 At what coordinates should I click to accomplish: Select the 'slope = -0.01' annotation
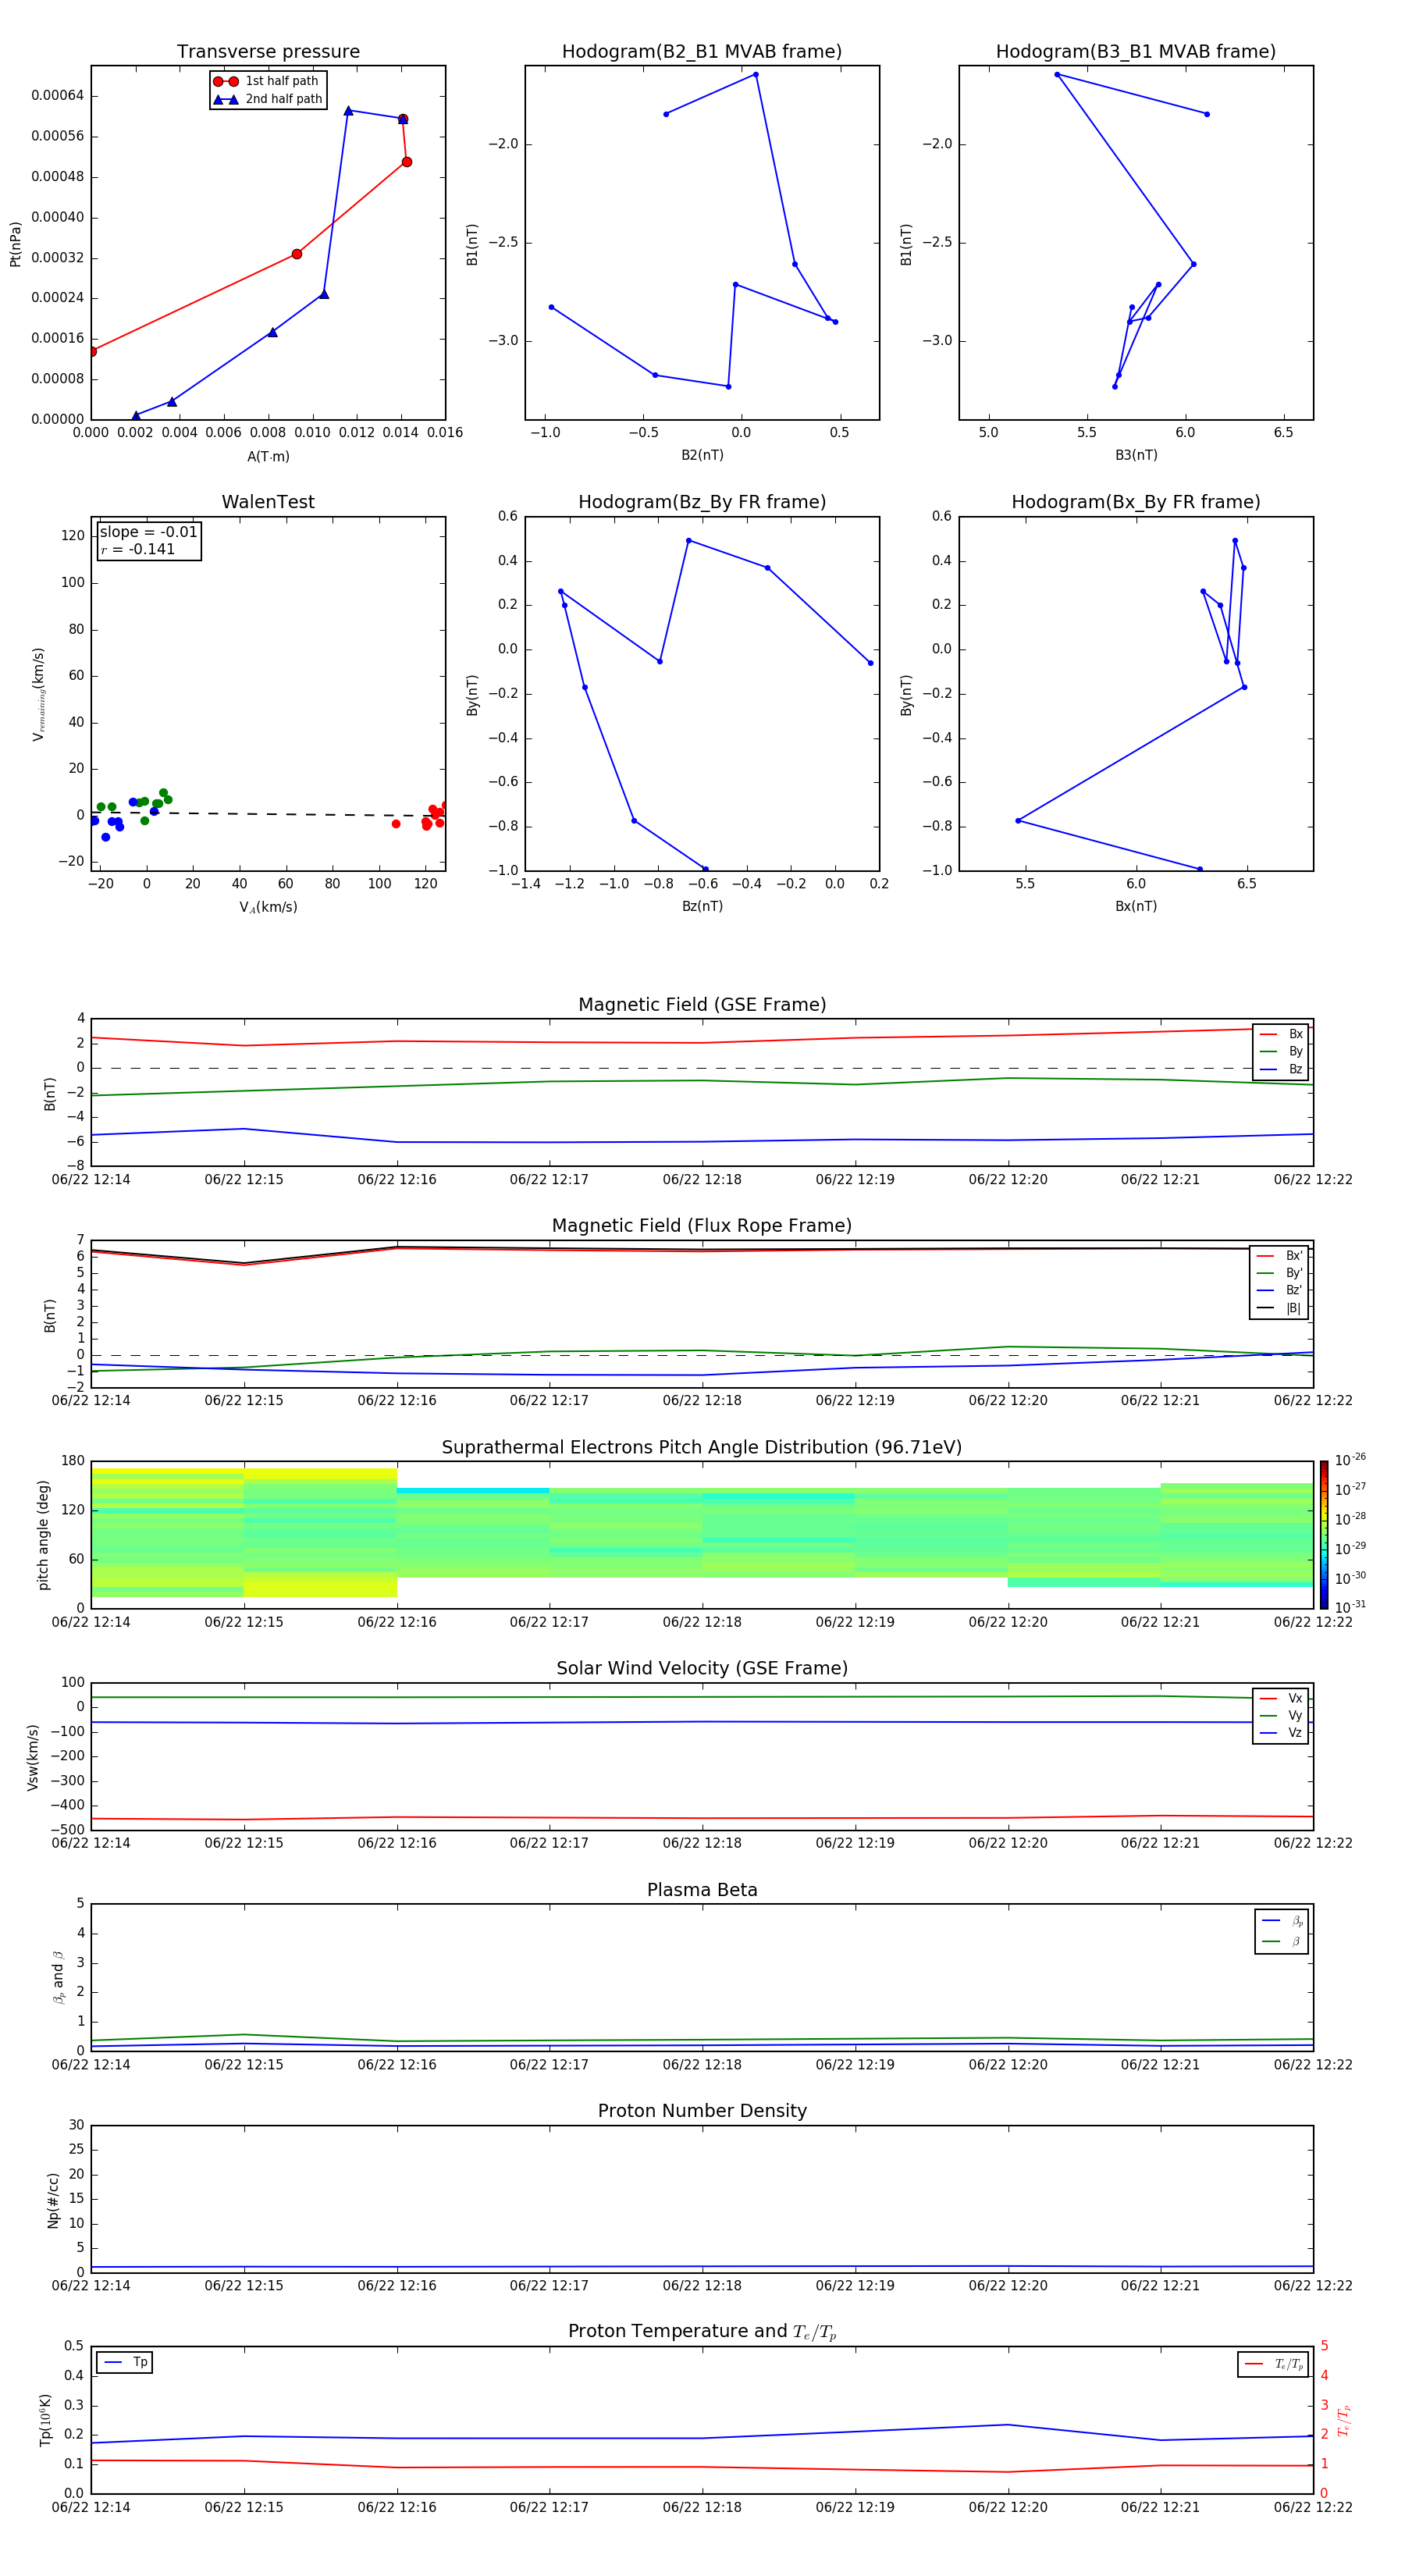pyautogui.click(x=149, y=532)
